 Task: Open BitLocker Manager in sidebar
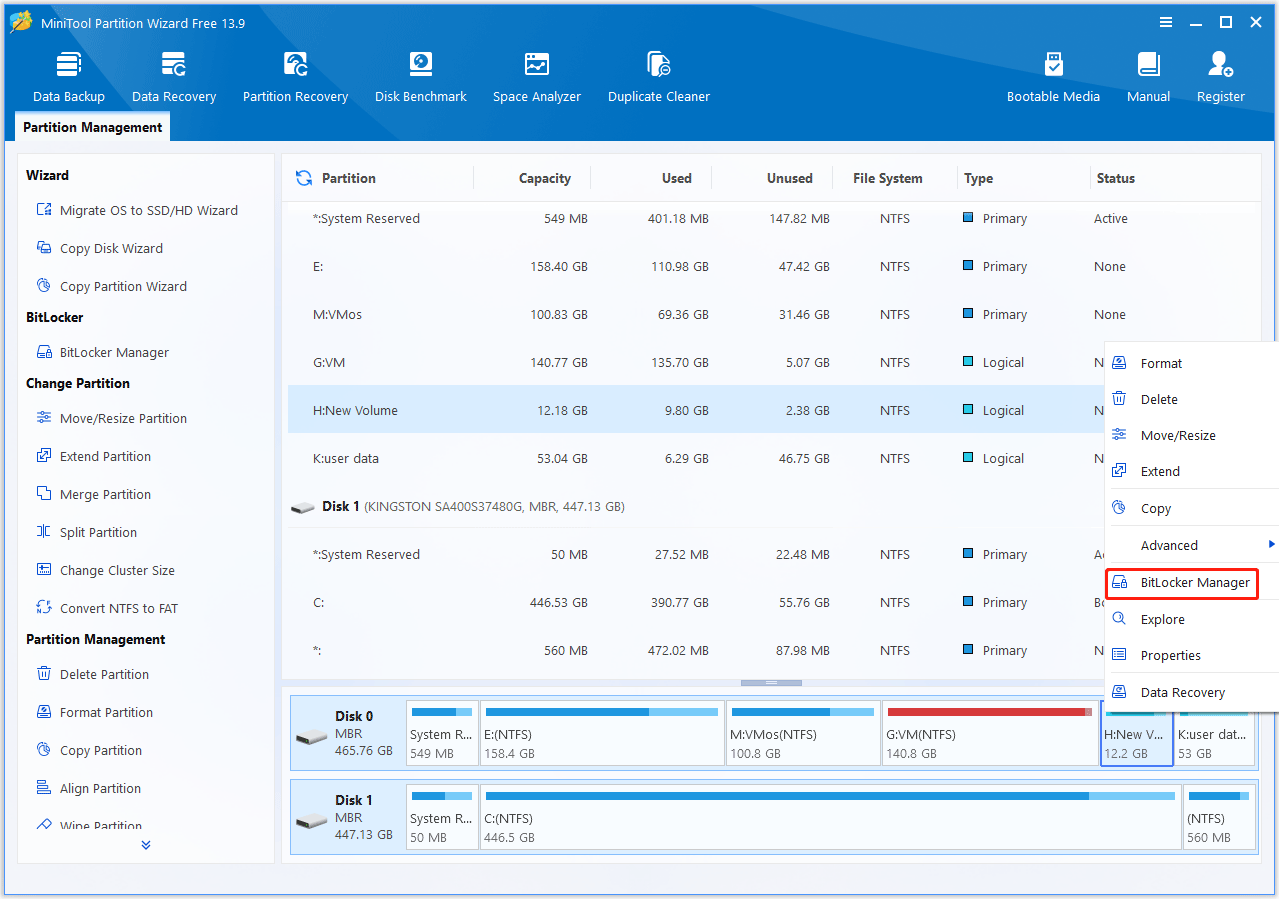[102, 352]
